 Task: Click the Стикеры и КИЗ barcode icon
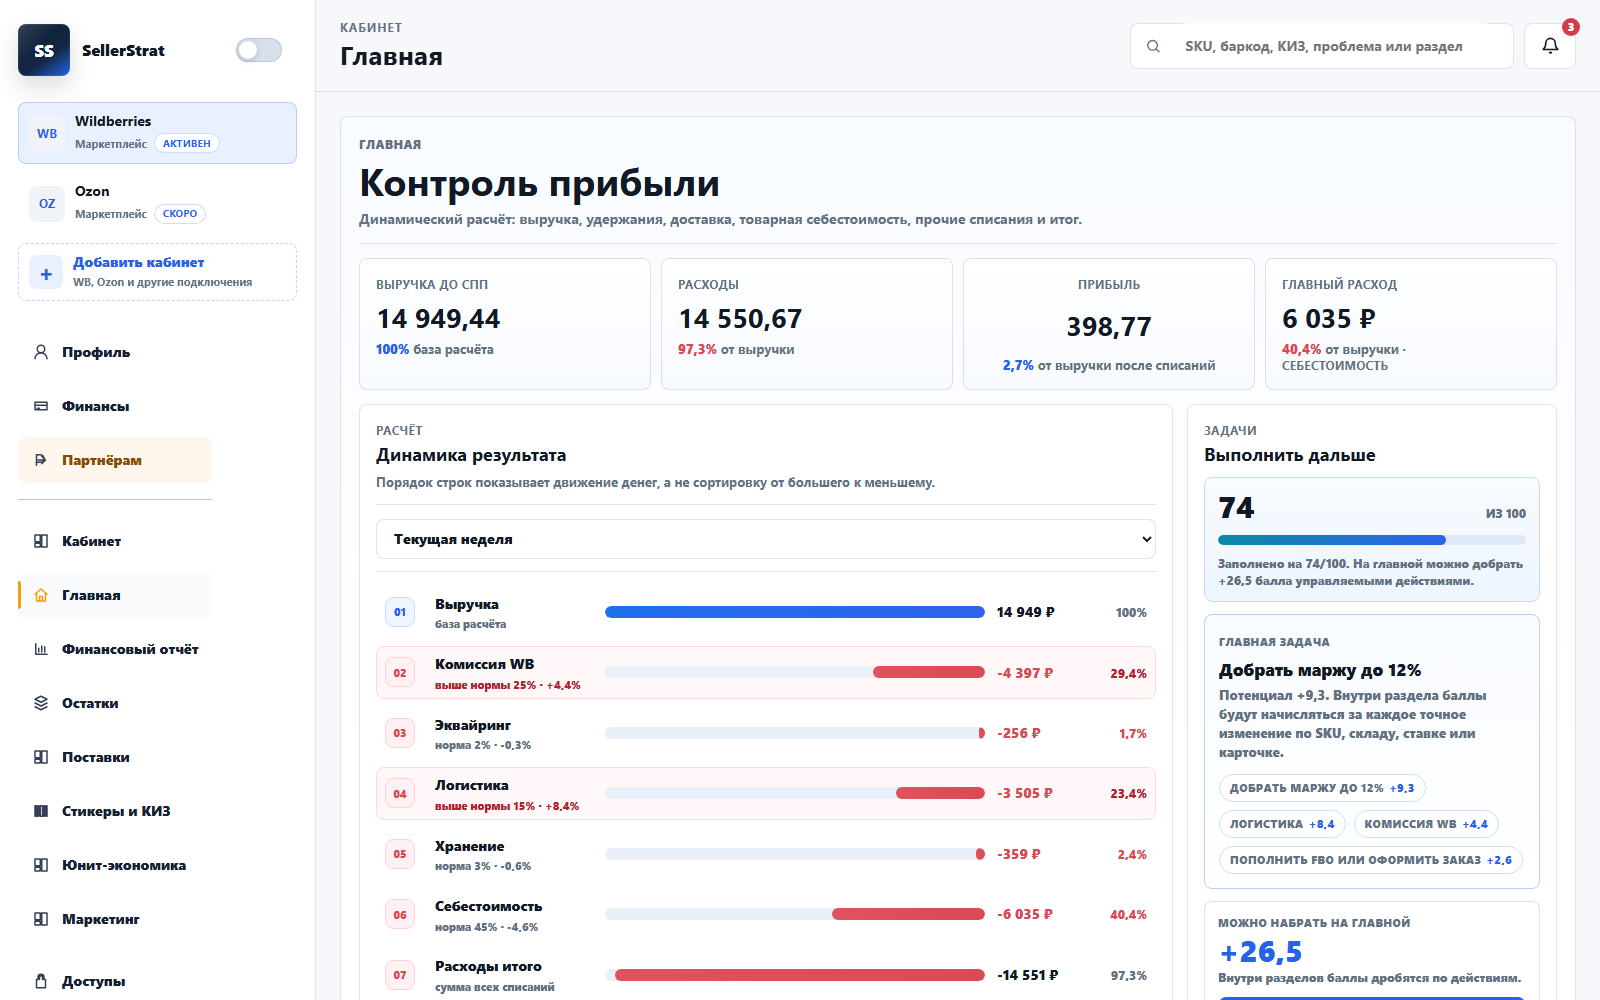(41, 811)
